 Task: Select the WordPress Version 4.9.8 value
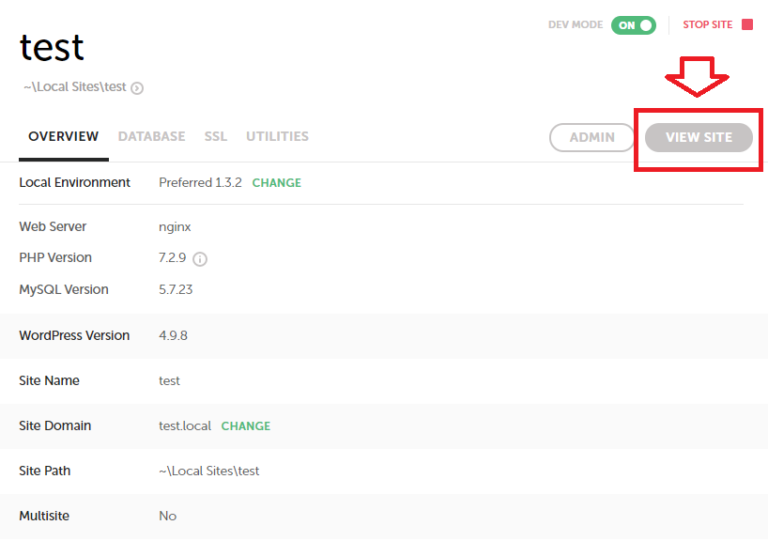pos(173,336)
